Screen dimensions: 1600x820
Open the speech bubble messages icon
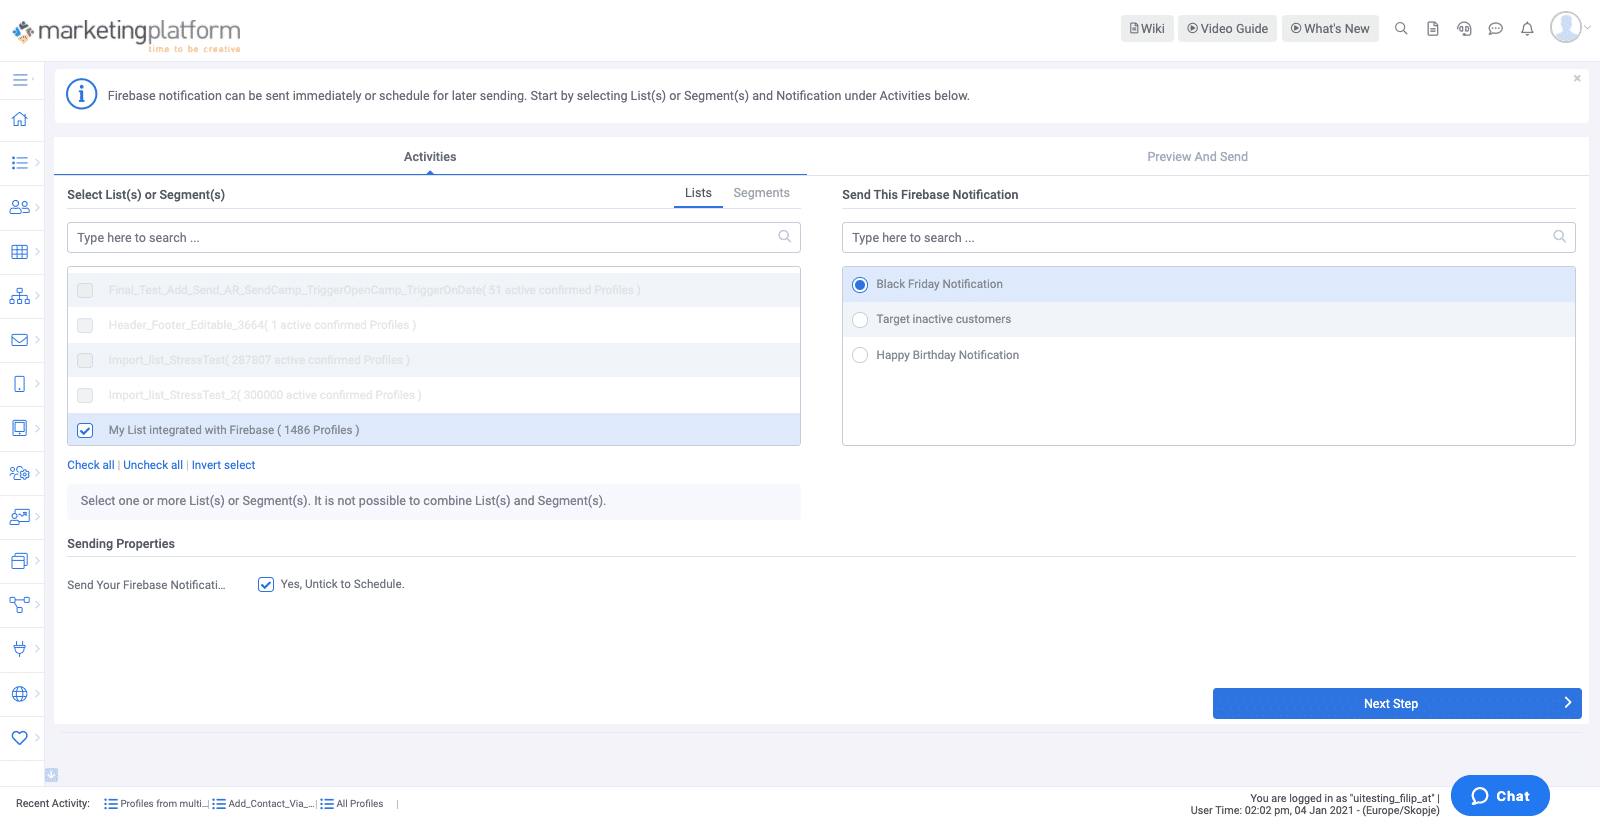pos(1496,29)
